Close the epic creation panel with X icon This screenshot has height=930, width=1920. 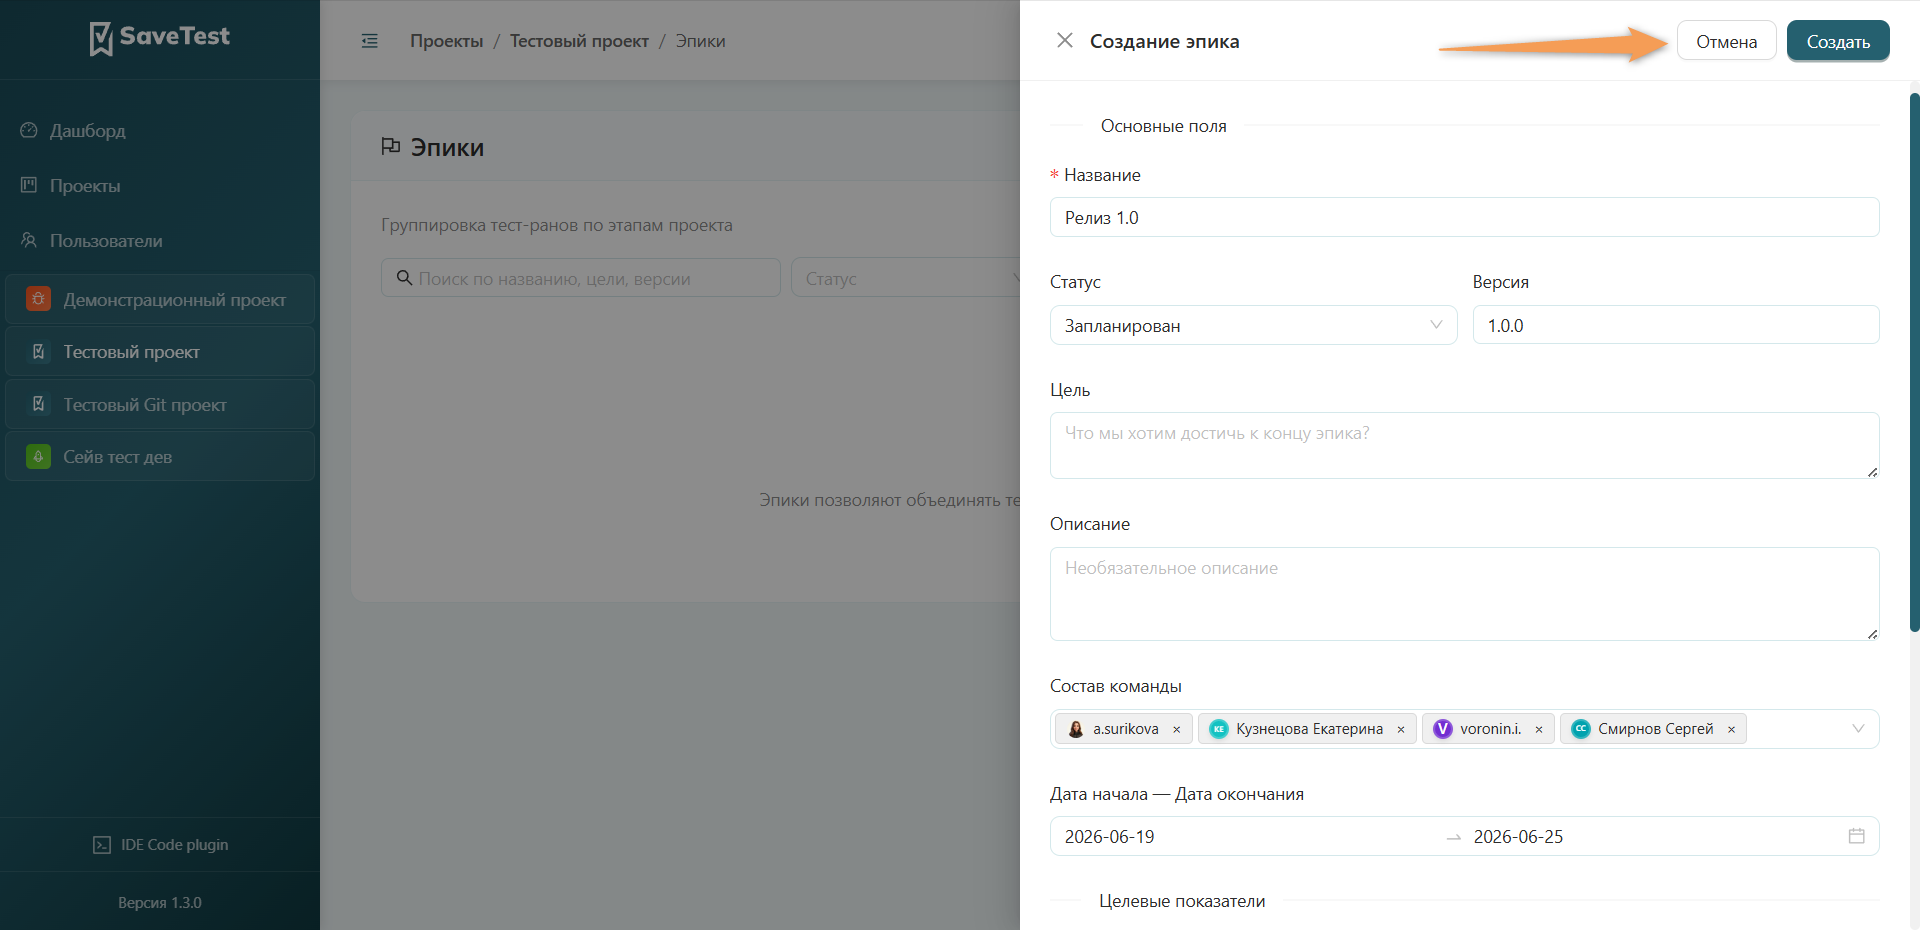pos(1065,41)
